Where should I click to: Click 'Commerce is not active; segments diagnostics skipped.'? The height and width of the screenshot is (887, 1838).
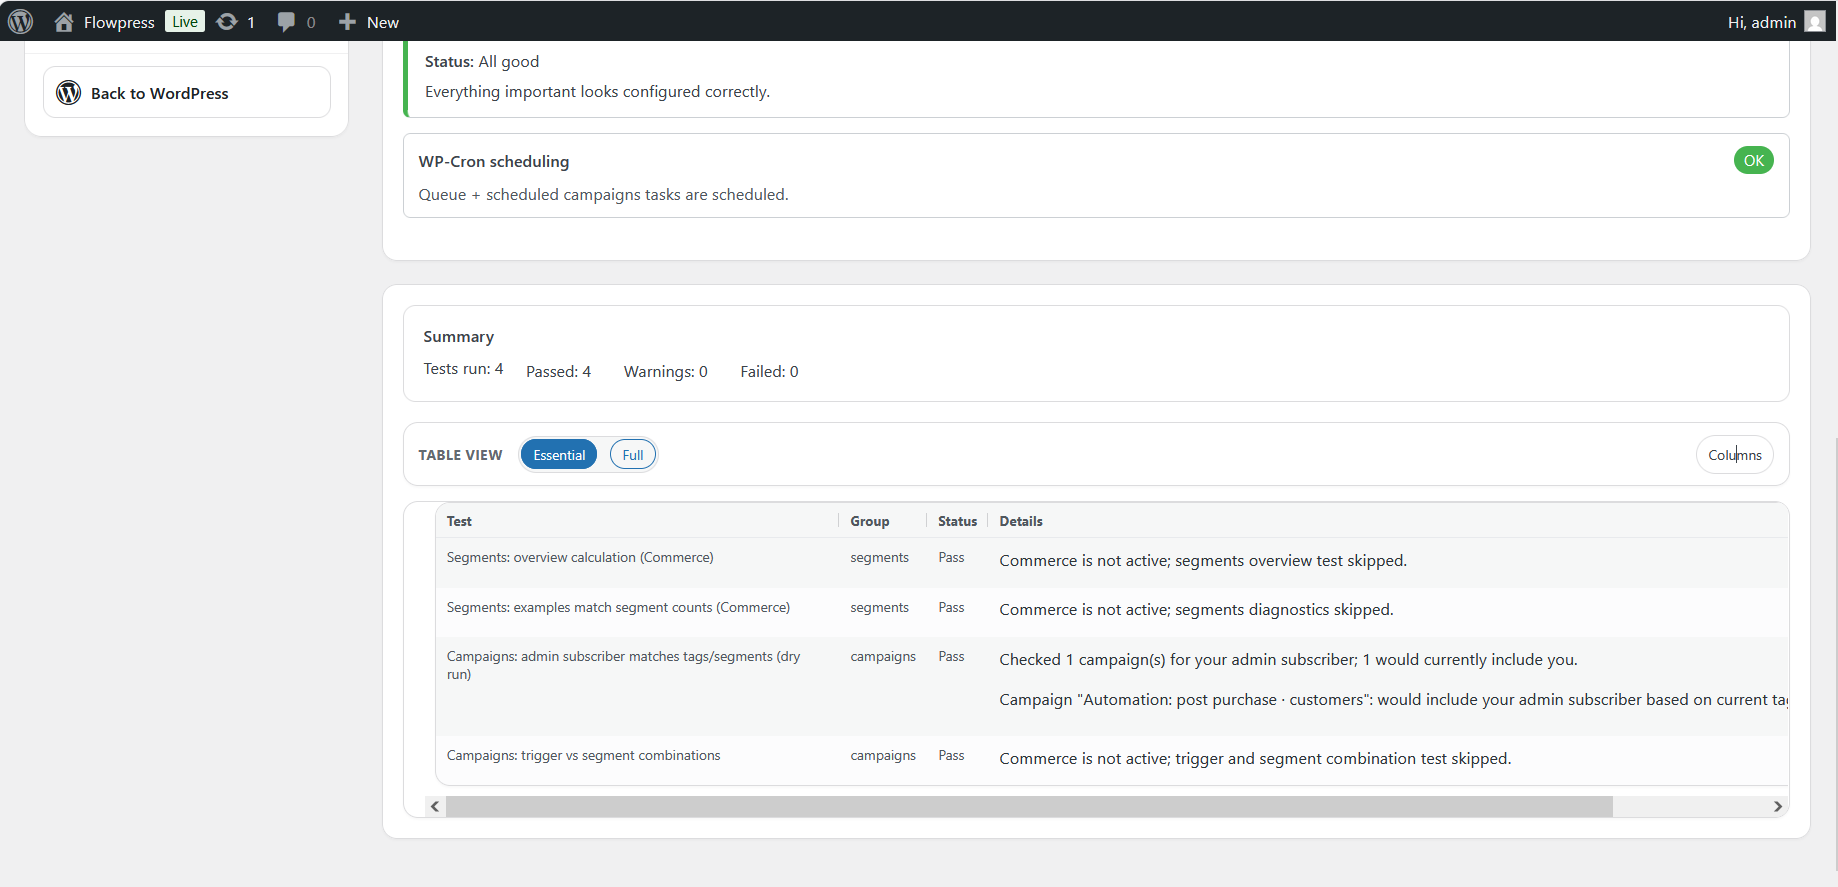(x=1196, y=609)
